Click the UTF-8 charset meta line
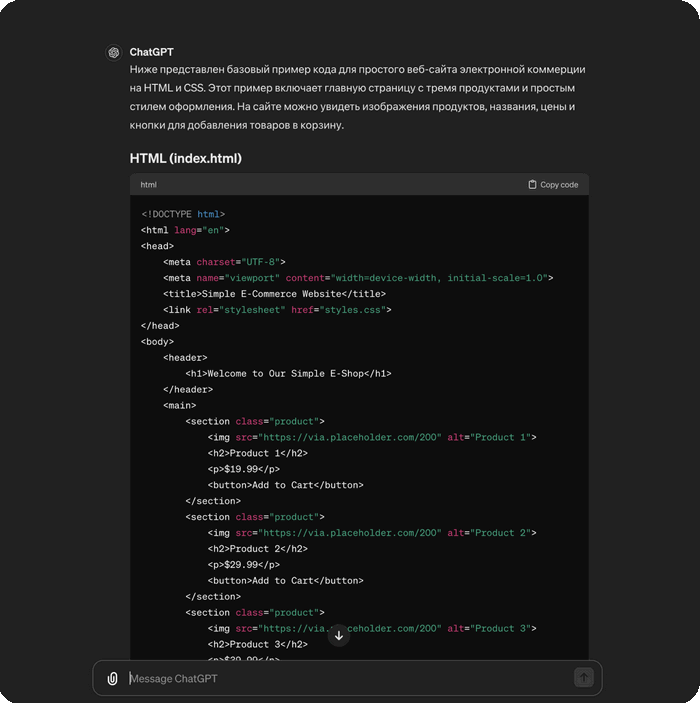Screen dimensions: 700x703 tap(225, 262)
